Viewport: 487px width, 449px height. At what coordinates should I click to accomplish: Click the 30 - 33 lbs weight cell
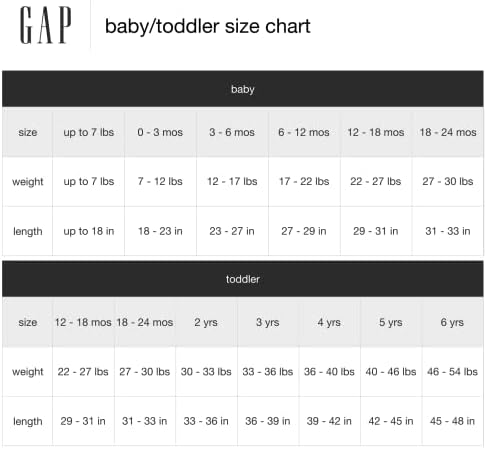[x=206, y=371]
